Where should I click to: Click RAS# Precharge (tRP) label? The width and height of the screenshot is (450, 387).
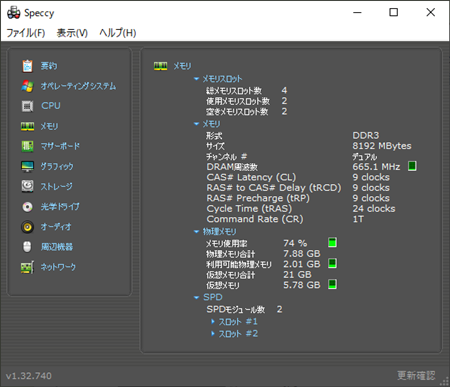click(x=258, y=198)
